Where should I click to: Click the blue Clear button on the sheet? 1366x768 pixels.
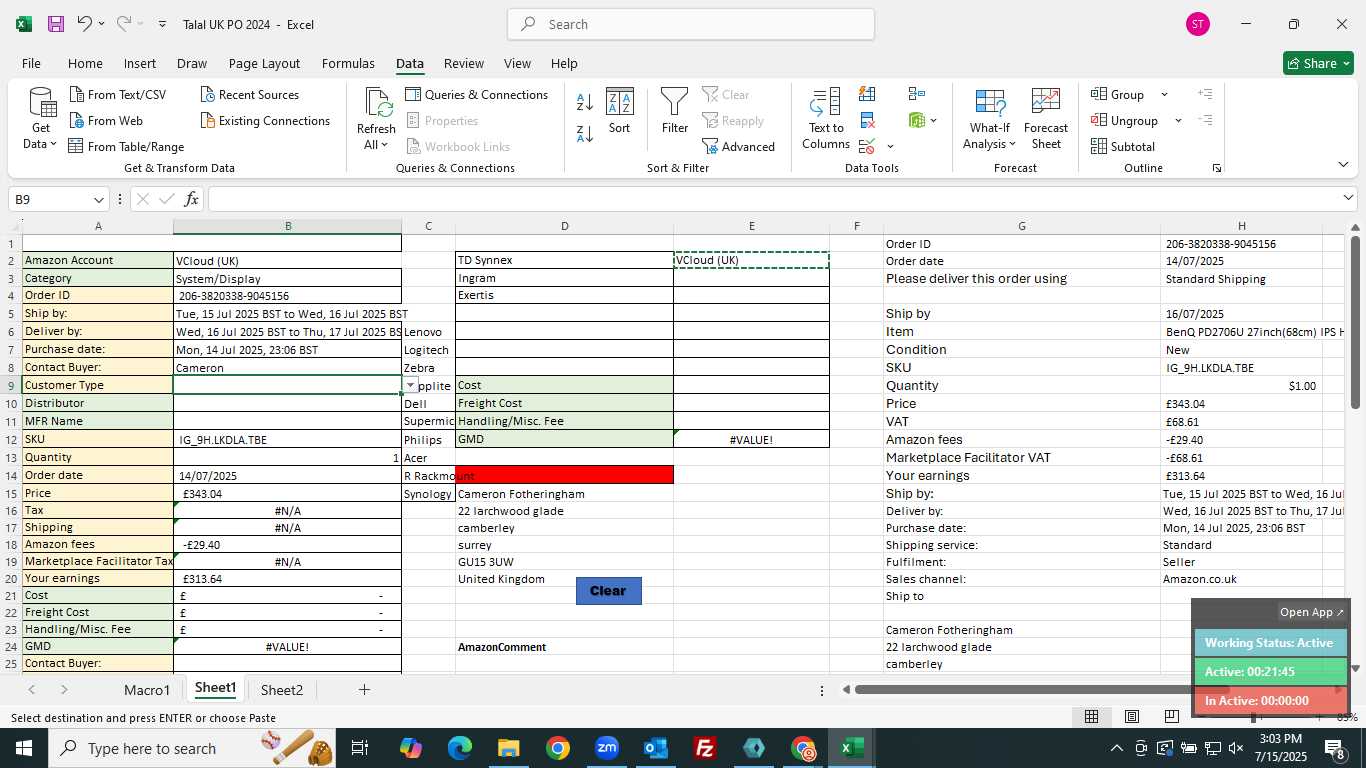pos(608,590)
